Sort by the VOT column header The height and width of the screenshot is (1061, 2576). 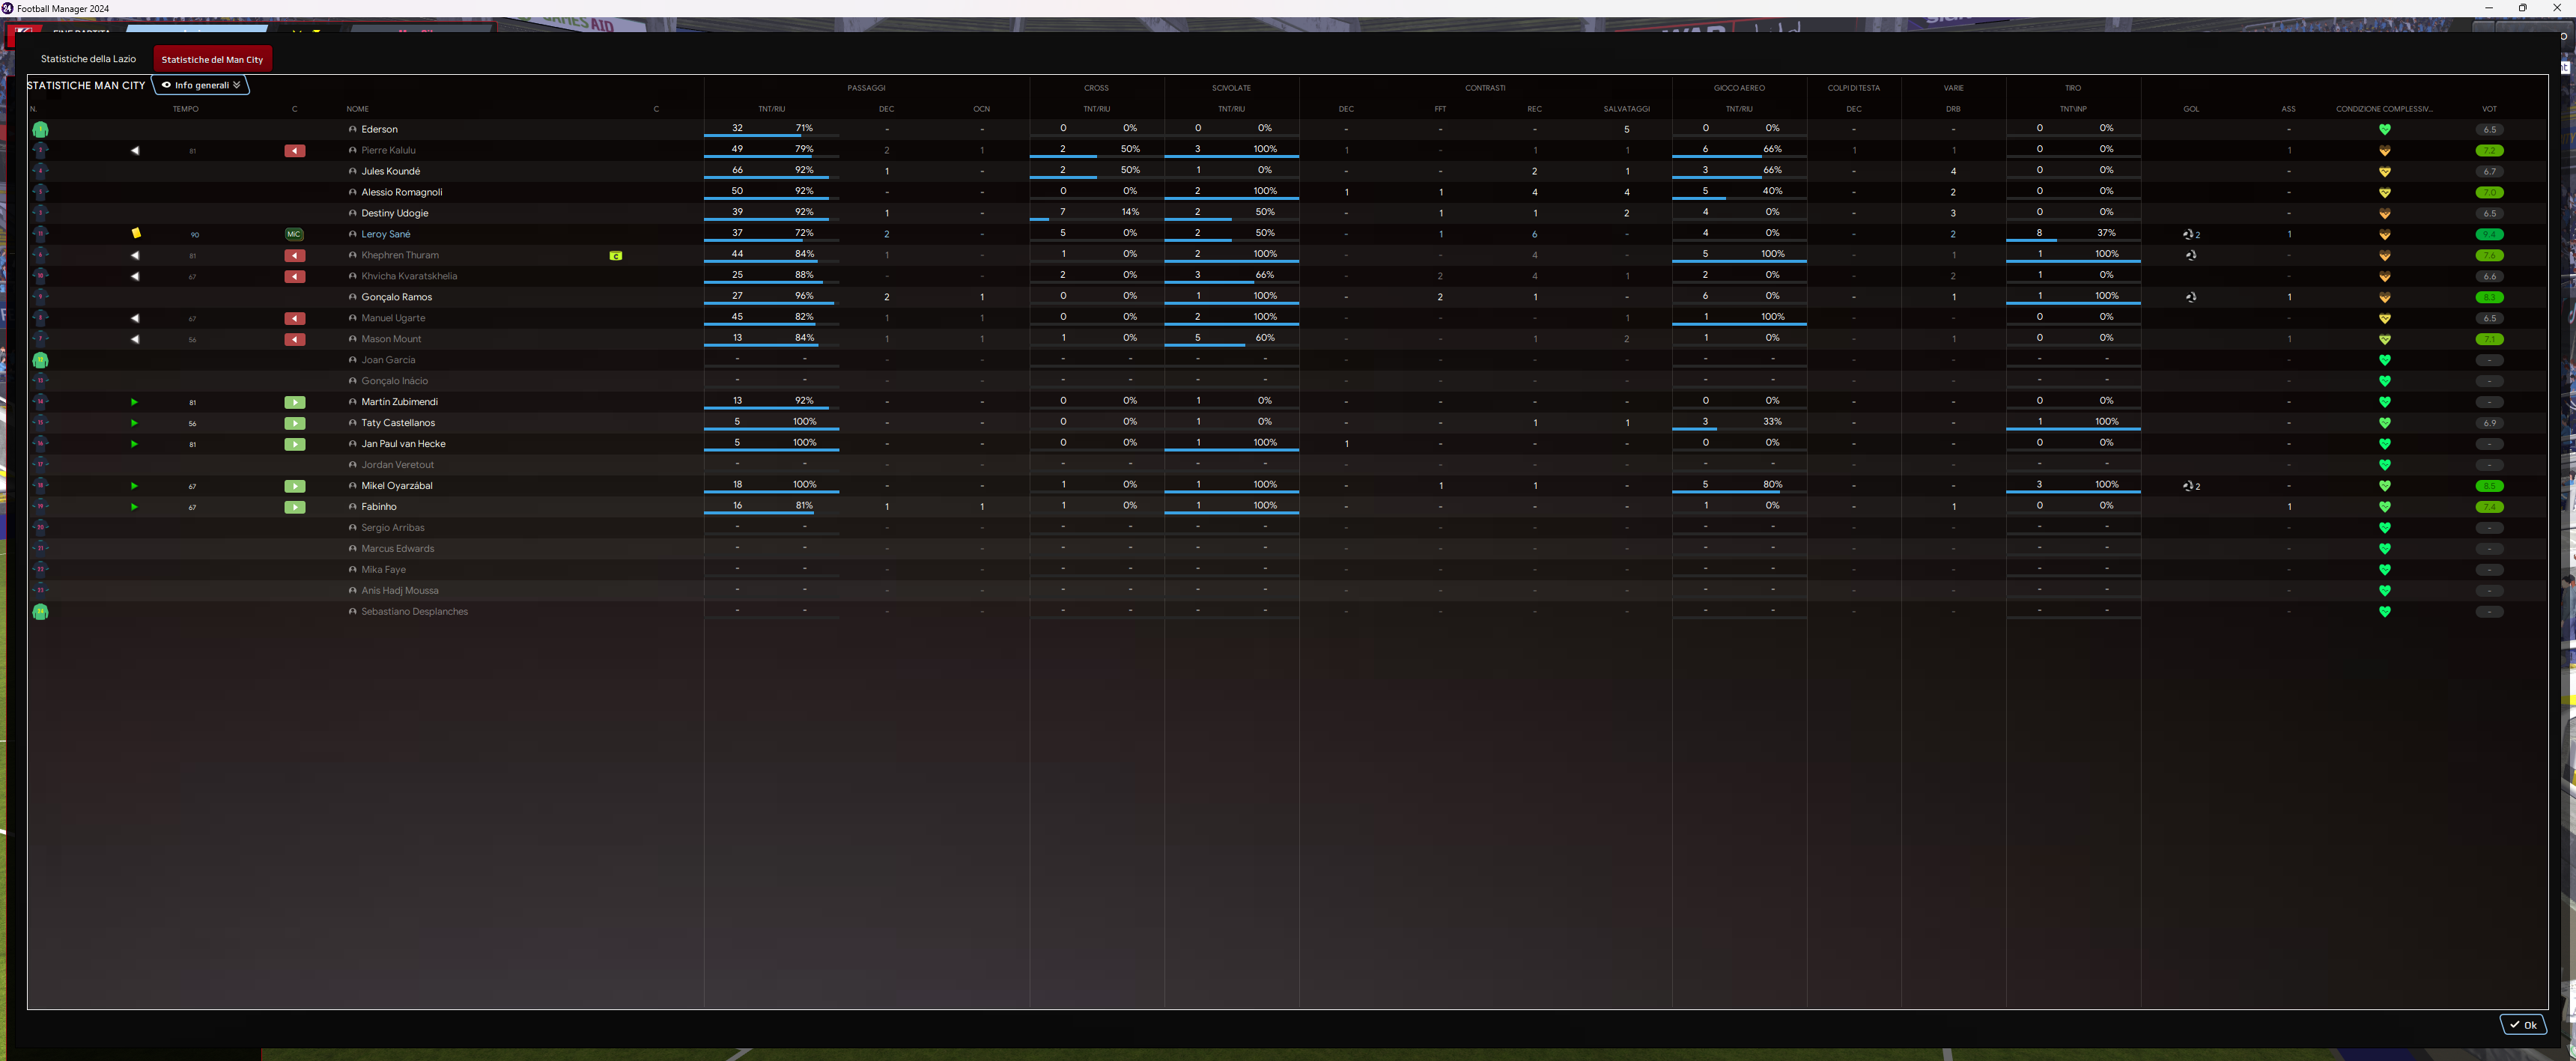click(x=2490, y=109)
